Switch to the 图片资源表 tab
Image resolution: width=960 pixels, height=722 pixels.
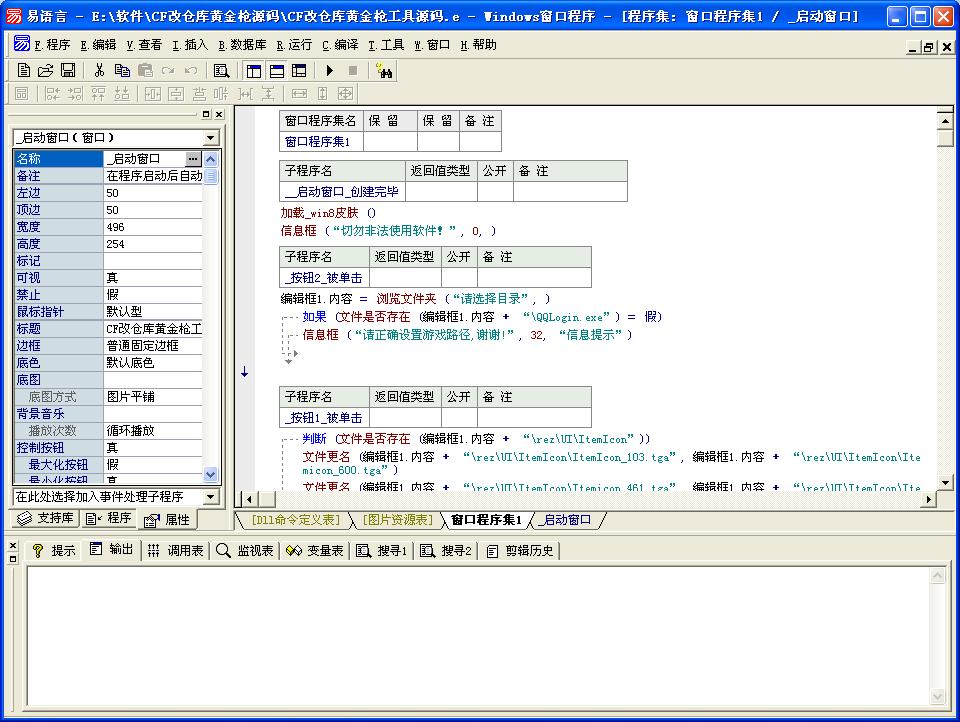pos(397,520)
